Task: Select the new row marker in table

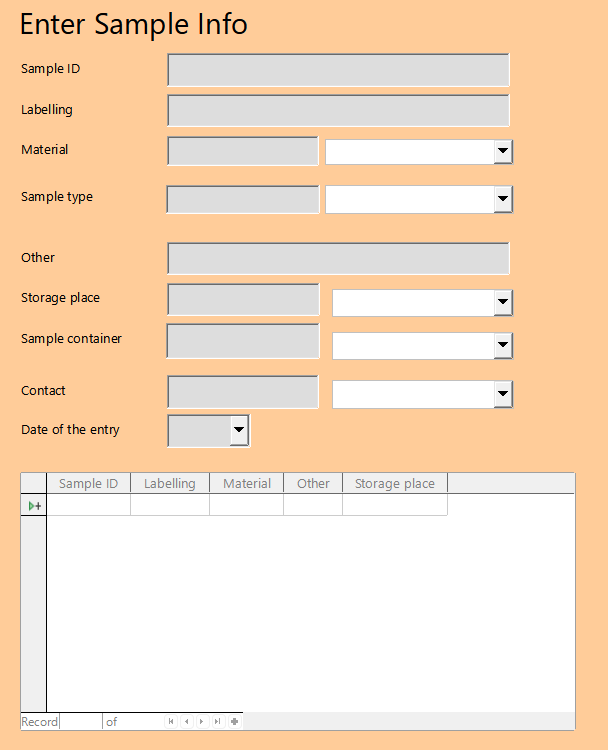Action: tap(33, 505)
